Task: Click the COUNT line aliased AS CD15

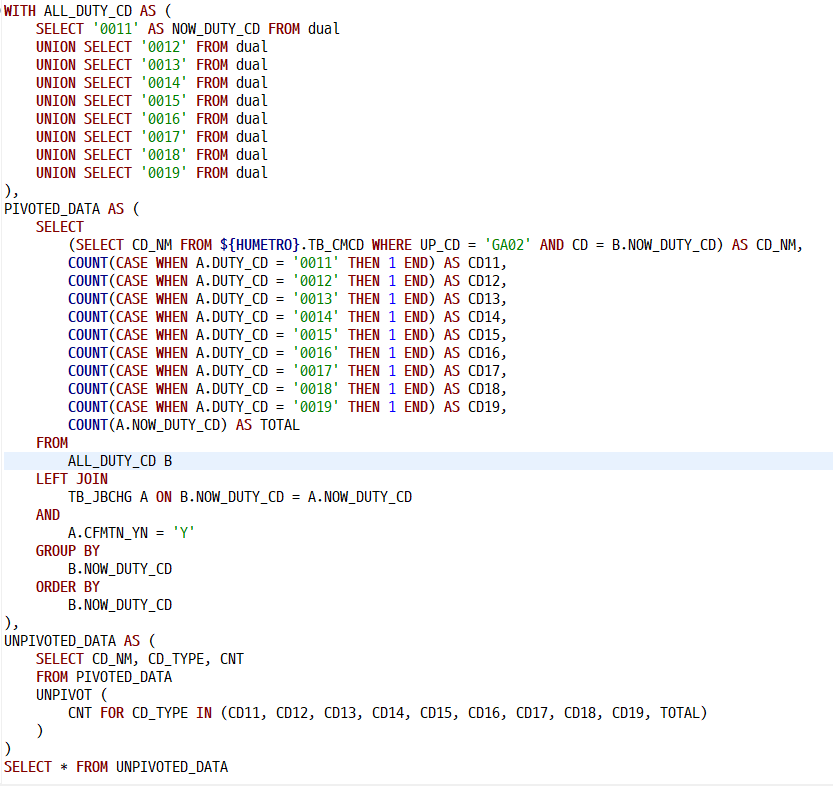Action: [x=287, y=335]
